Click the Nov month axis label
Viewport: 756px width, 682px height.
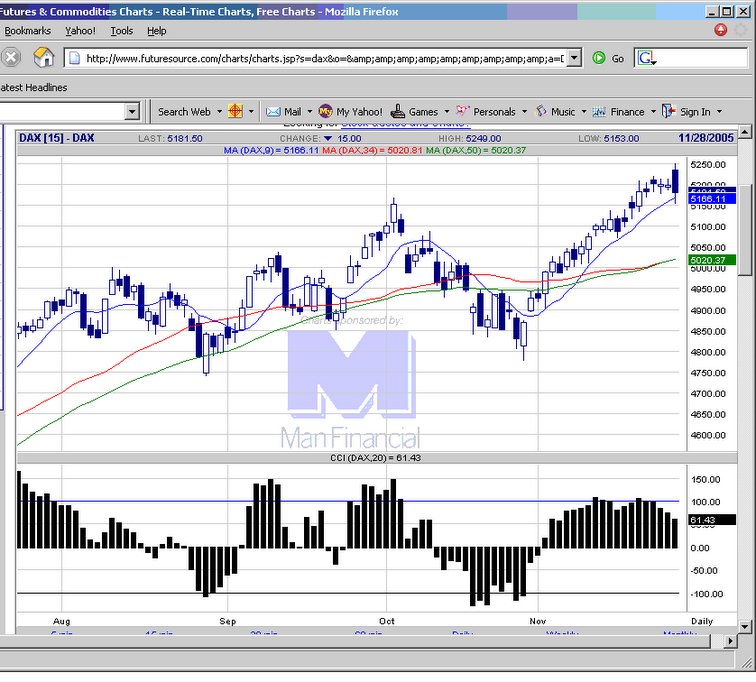[x=538, y=621]
